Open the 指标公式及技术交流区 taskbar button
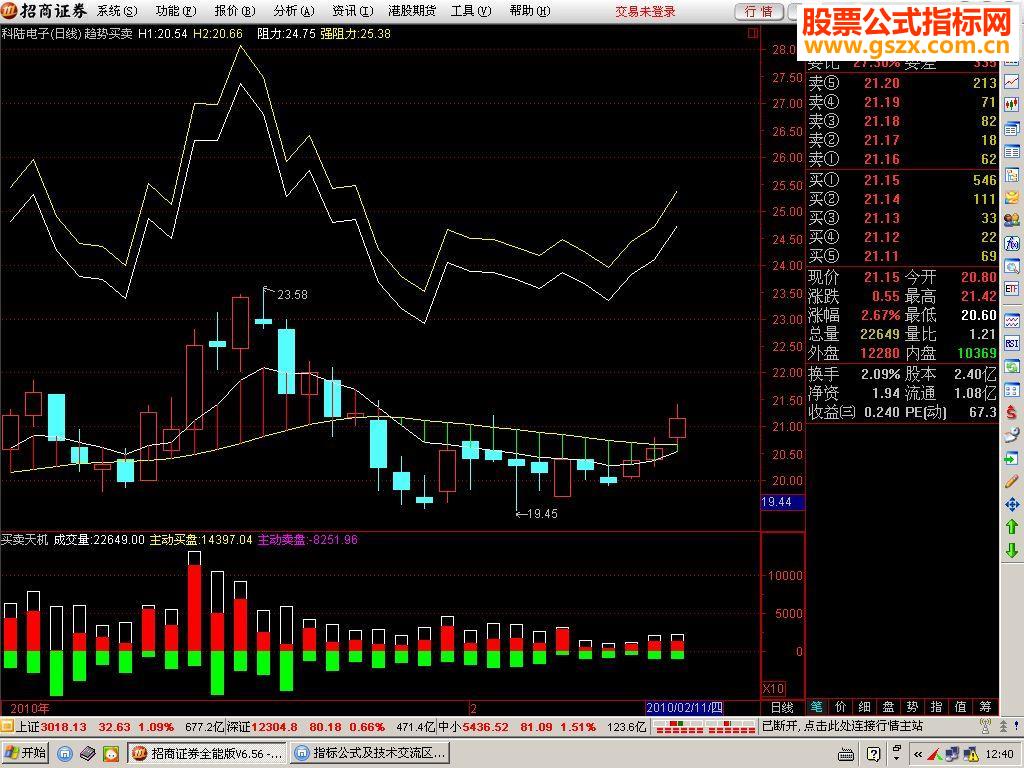 (x=370, y=753)
